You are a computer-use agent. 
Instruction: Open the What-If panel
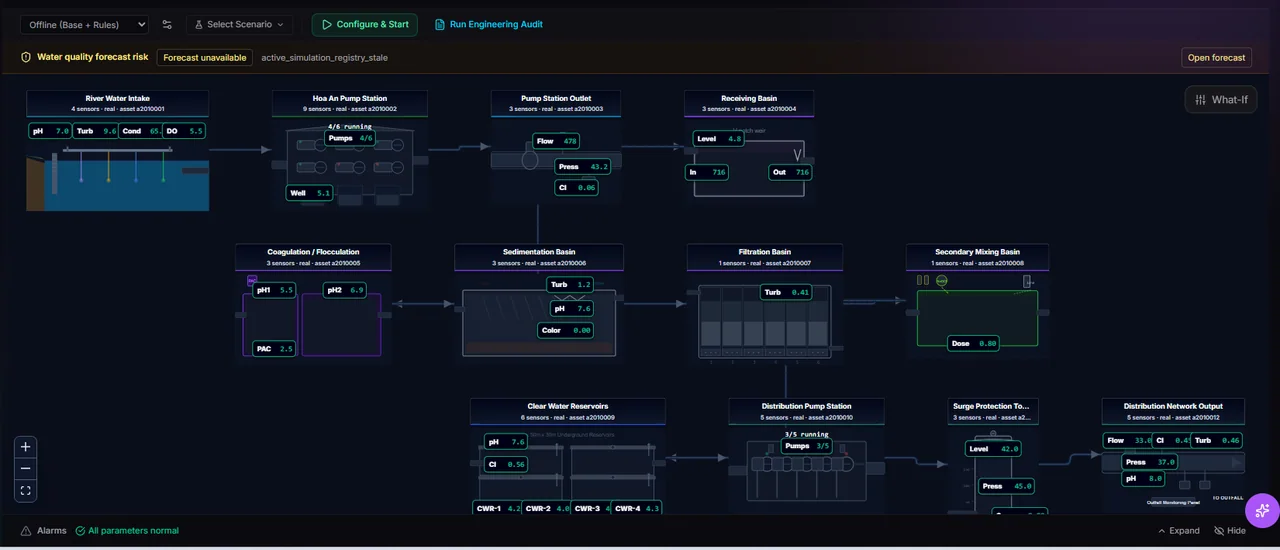point(1220,99)
